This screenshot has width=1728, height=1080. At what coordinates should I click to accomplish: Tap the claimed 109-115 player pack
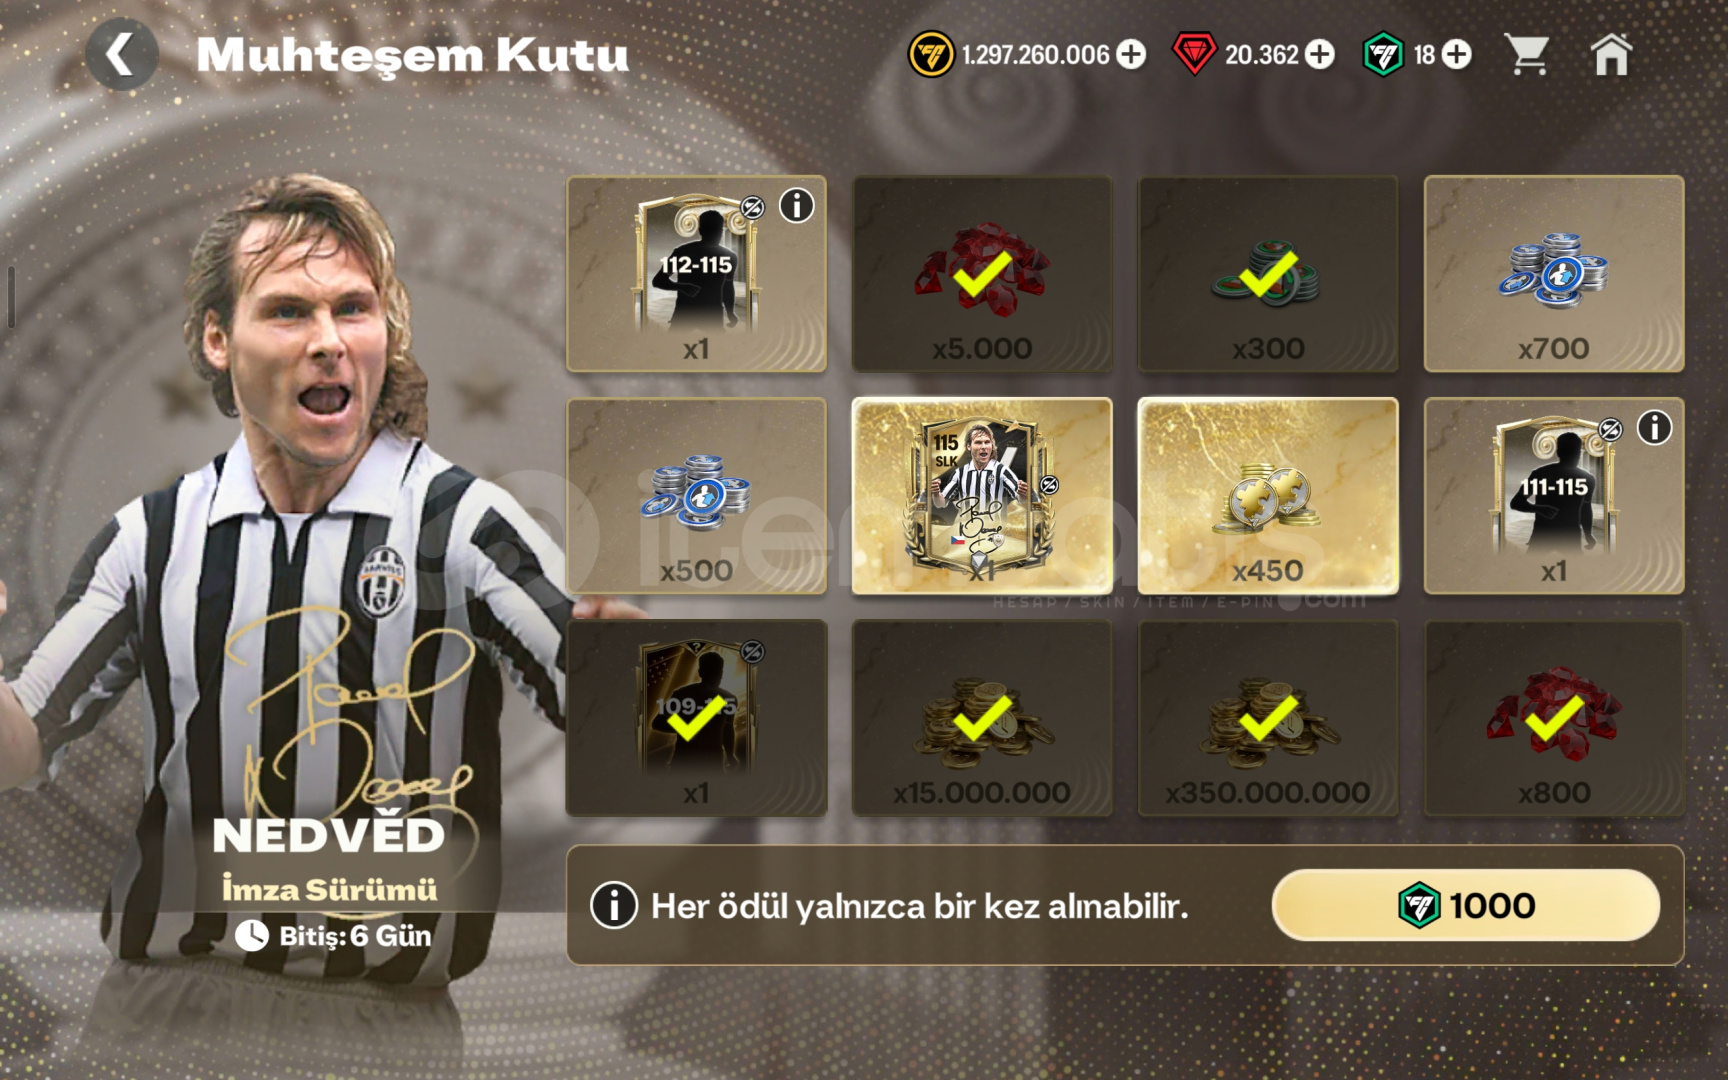(x=696, y=718)
